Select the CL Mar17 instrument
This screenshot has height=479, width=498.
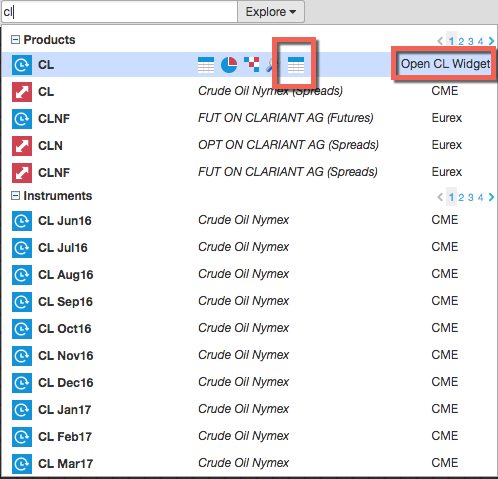[x=248, y=464]
